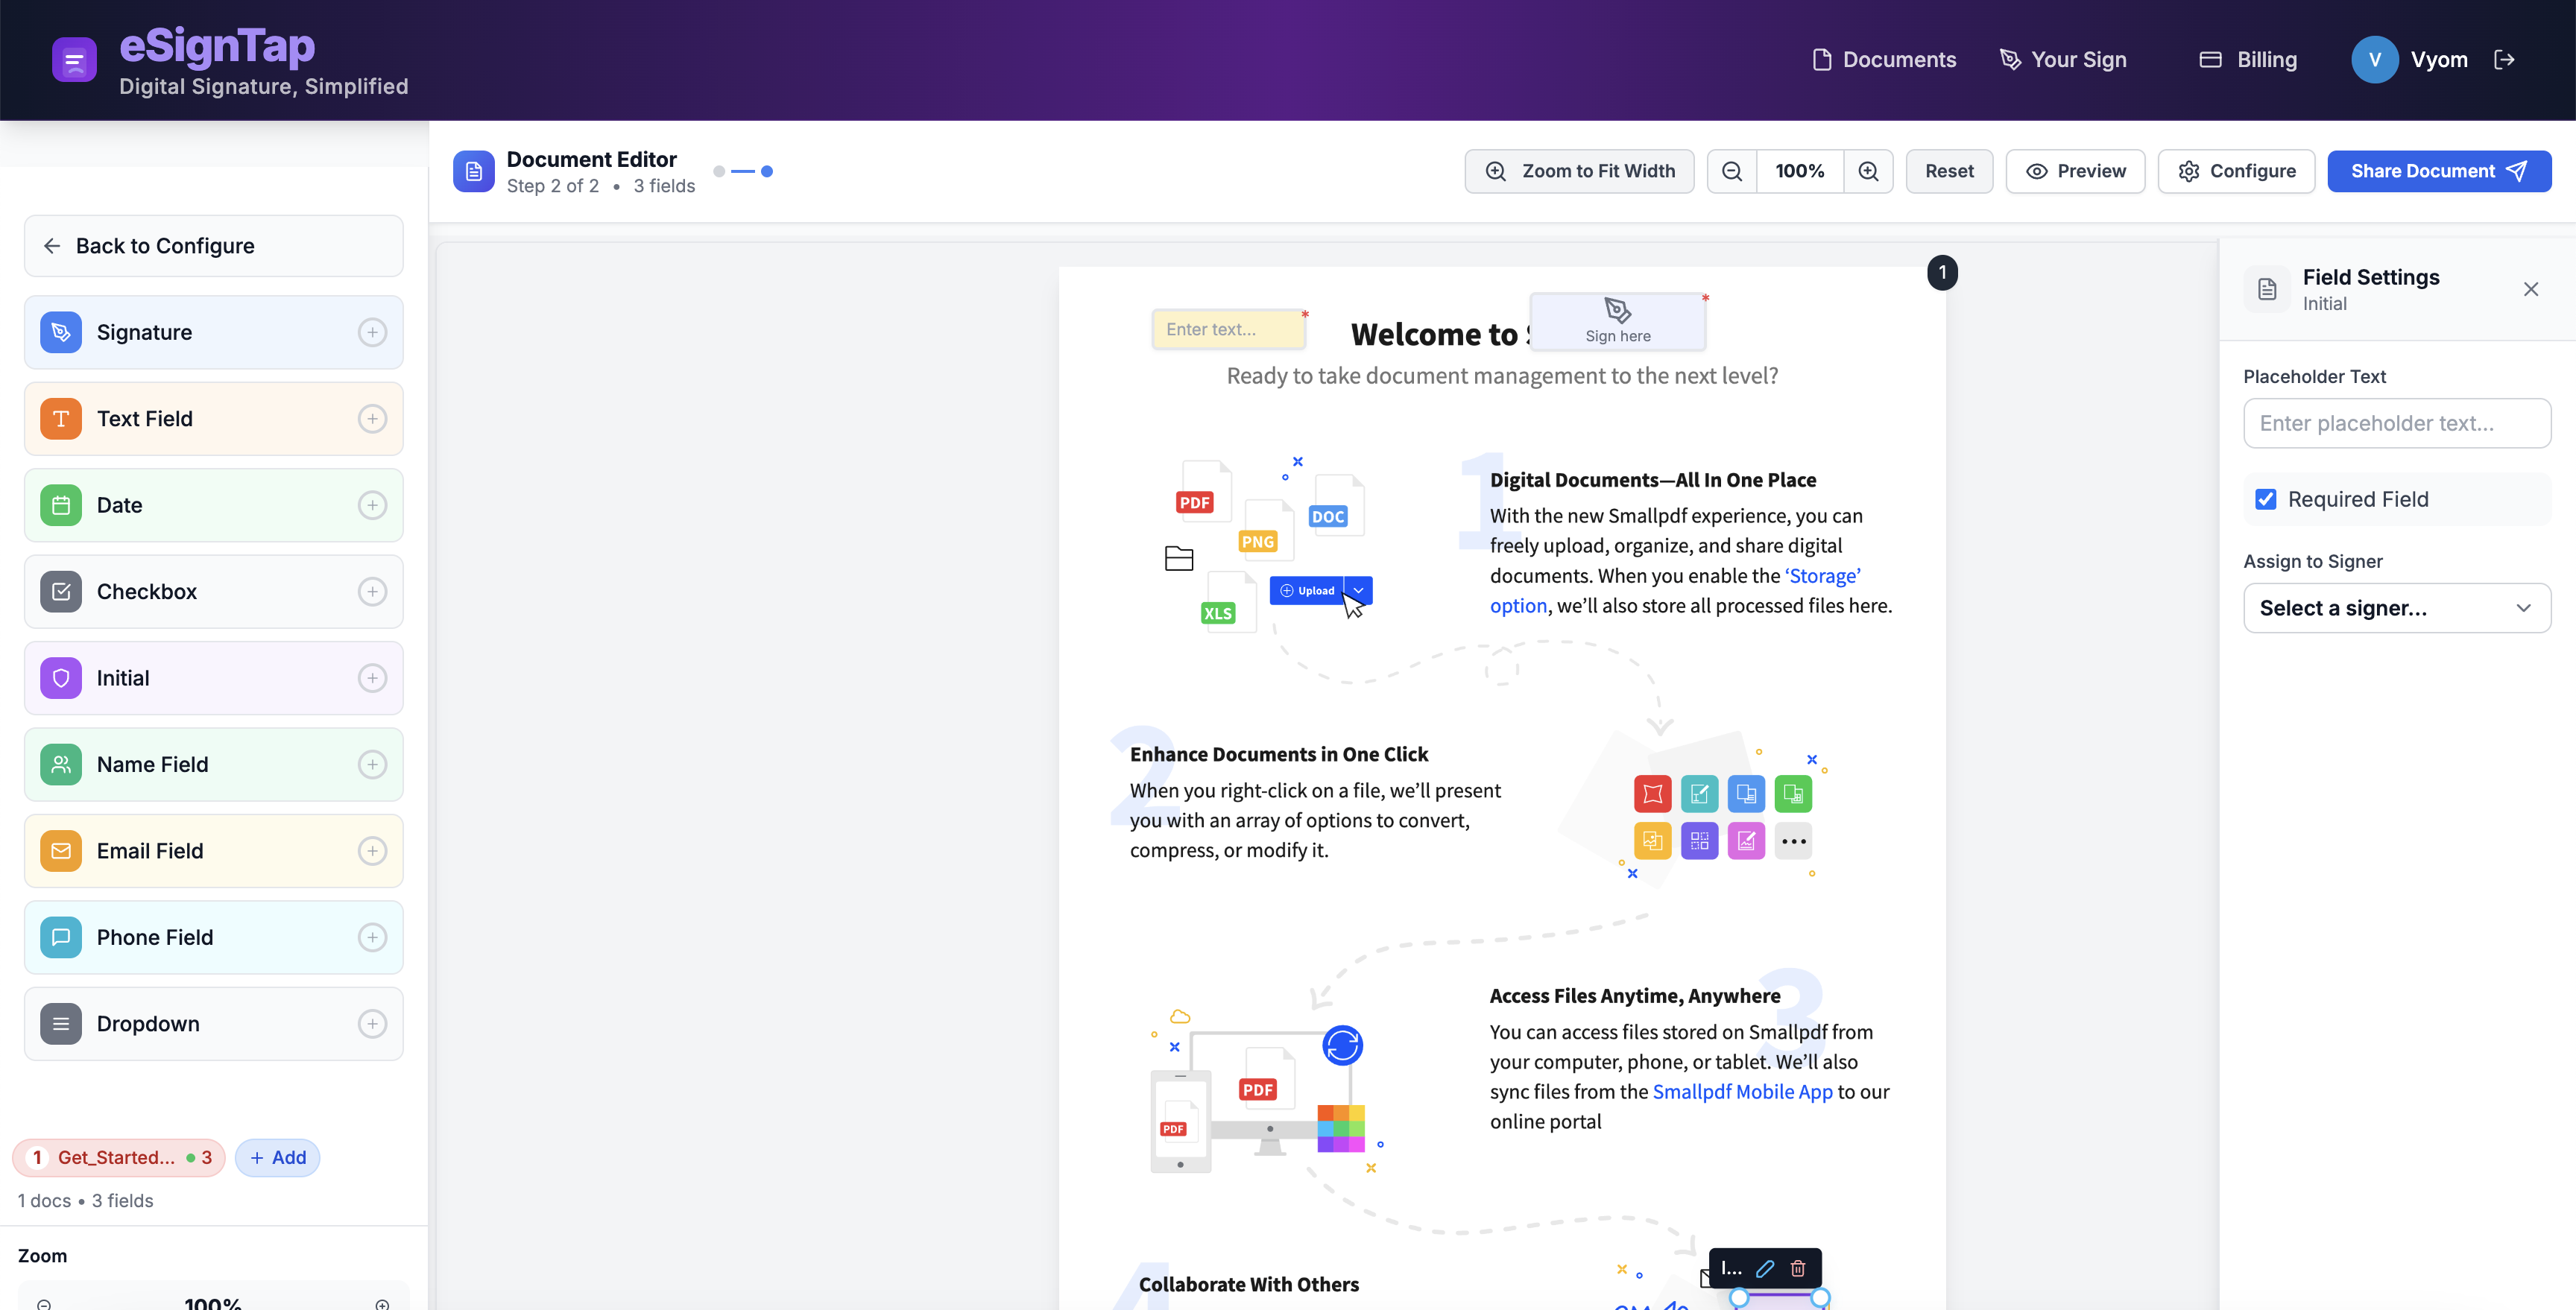Reset the document zoom
Image resolution: width=2576 pixels, height=1310 pixels.
click(1949, 171)
